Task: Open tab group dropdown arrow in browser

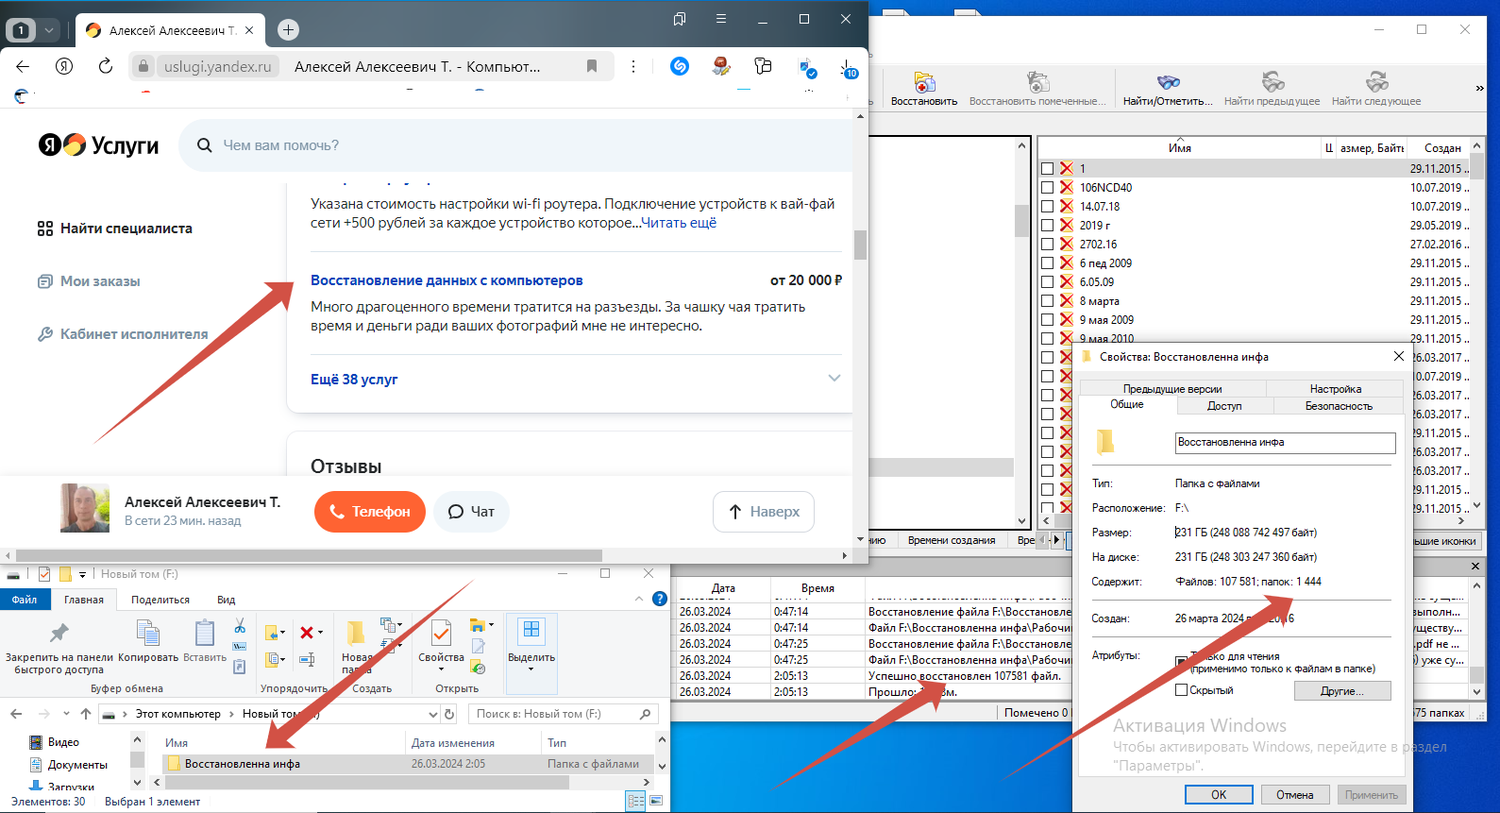Action: [48, 30]
